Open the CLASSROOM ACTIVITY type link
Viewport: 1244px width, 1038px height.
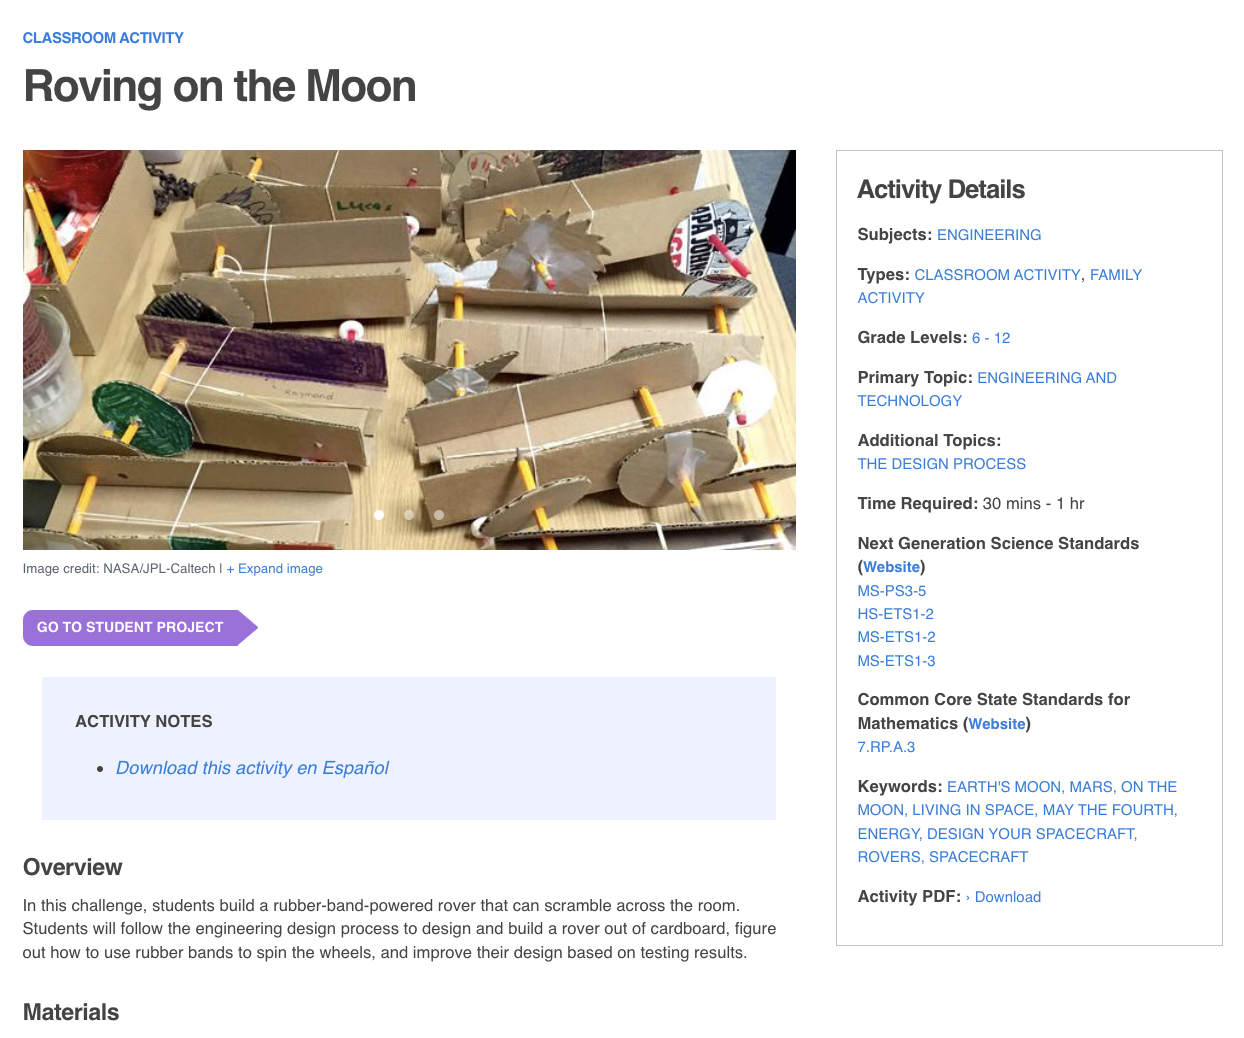coord(997,274)
